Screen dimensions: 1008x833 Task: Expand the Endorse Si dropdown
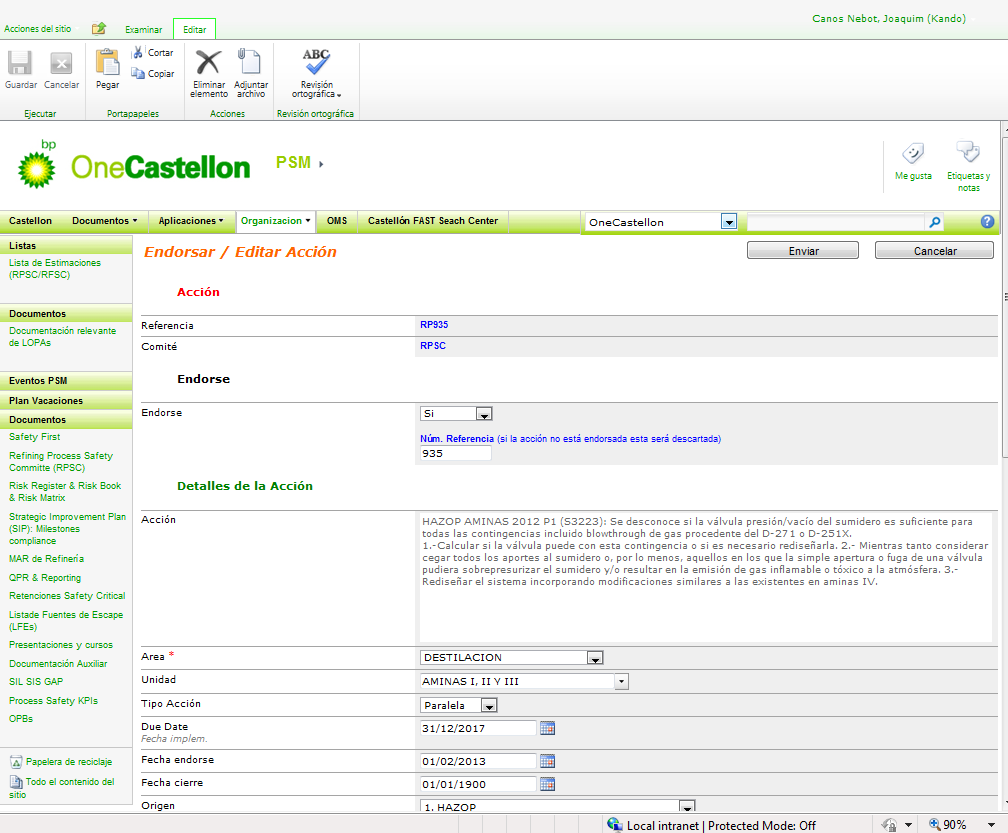pyautogui.click(x=483, y=414)
